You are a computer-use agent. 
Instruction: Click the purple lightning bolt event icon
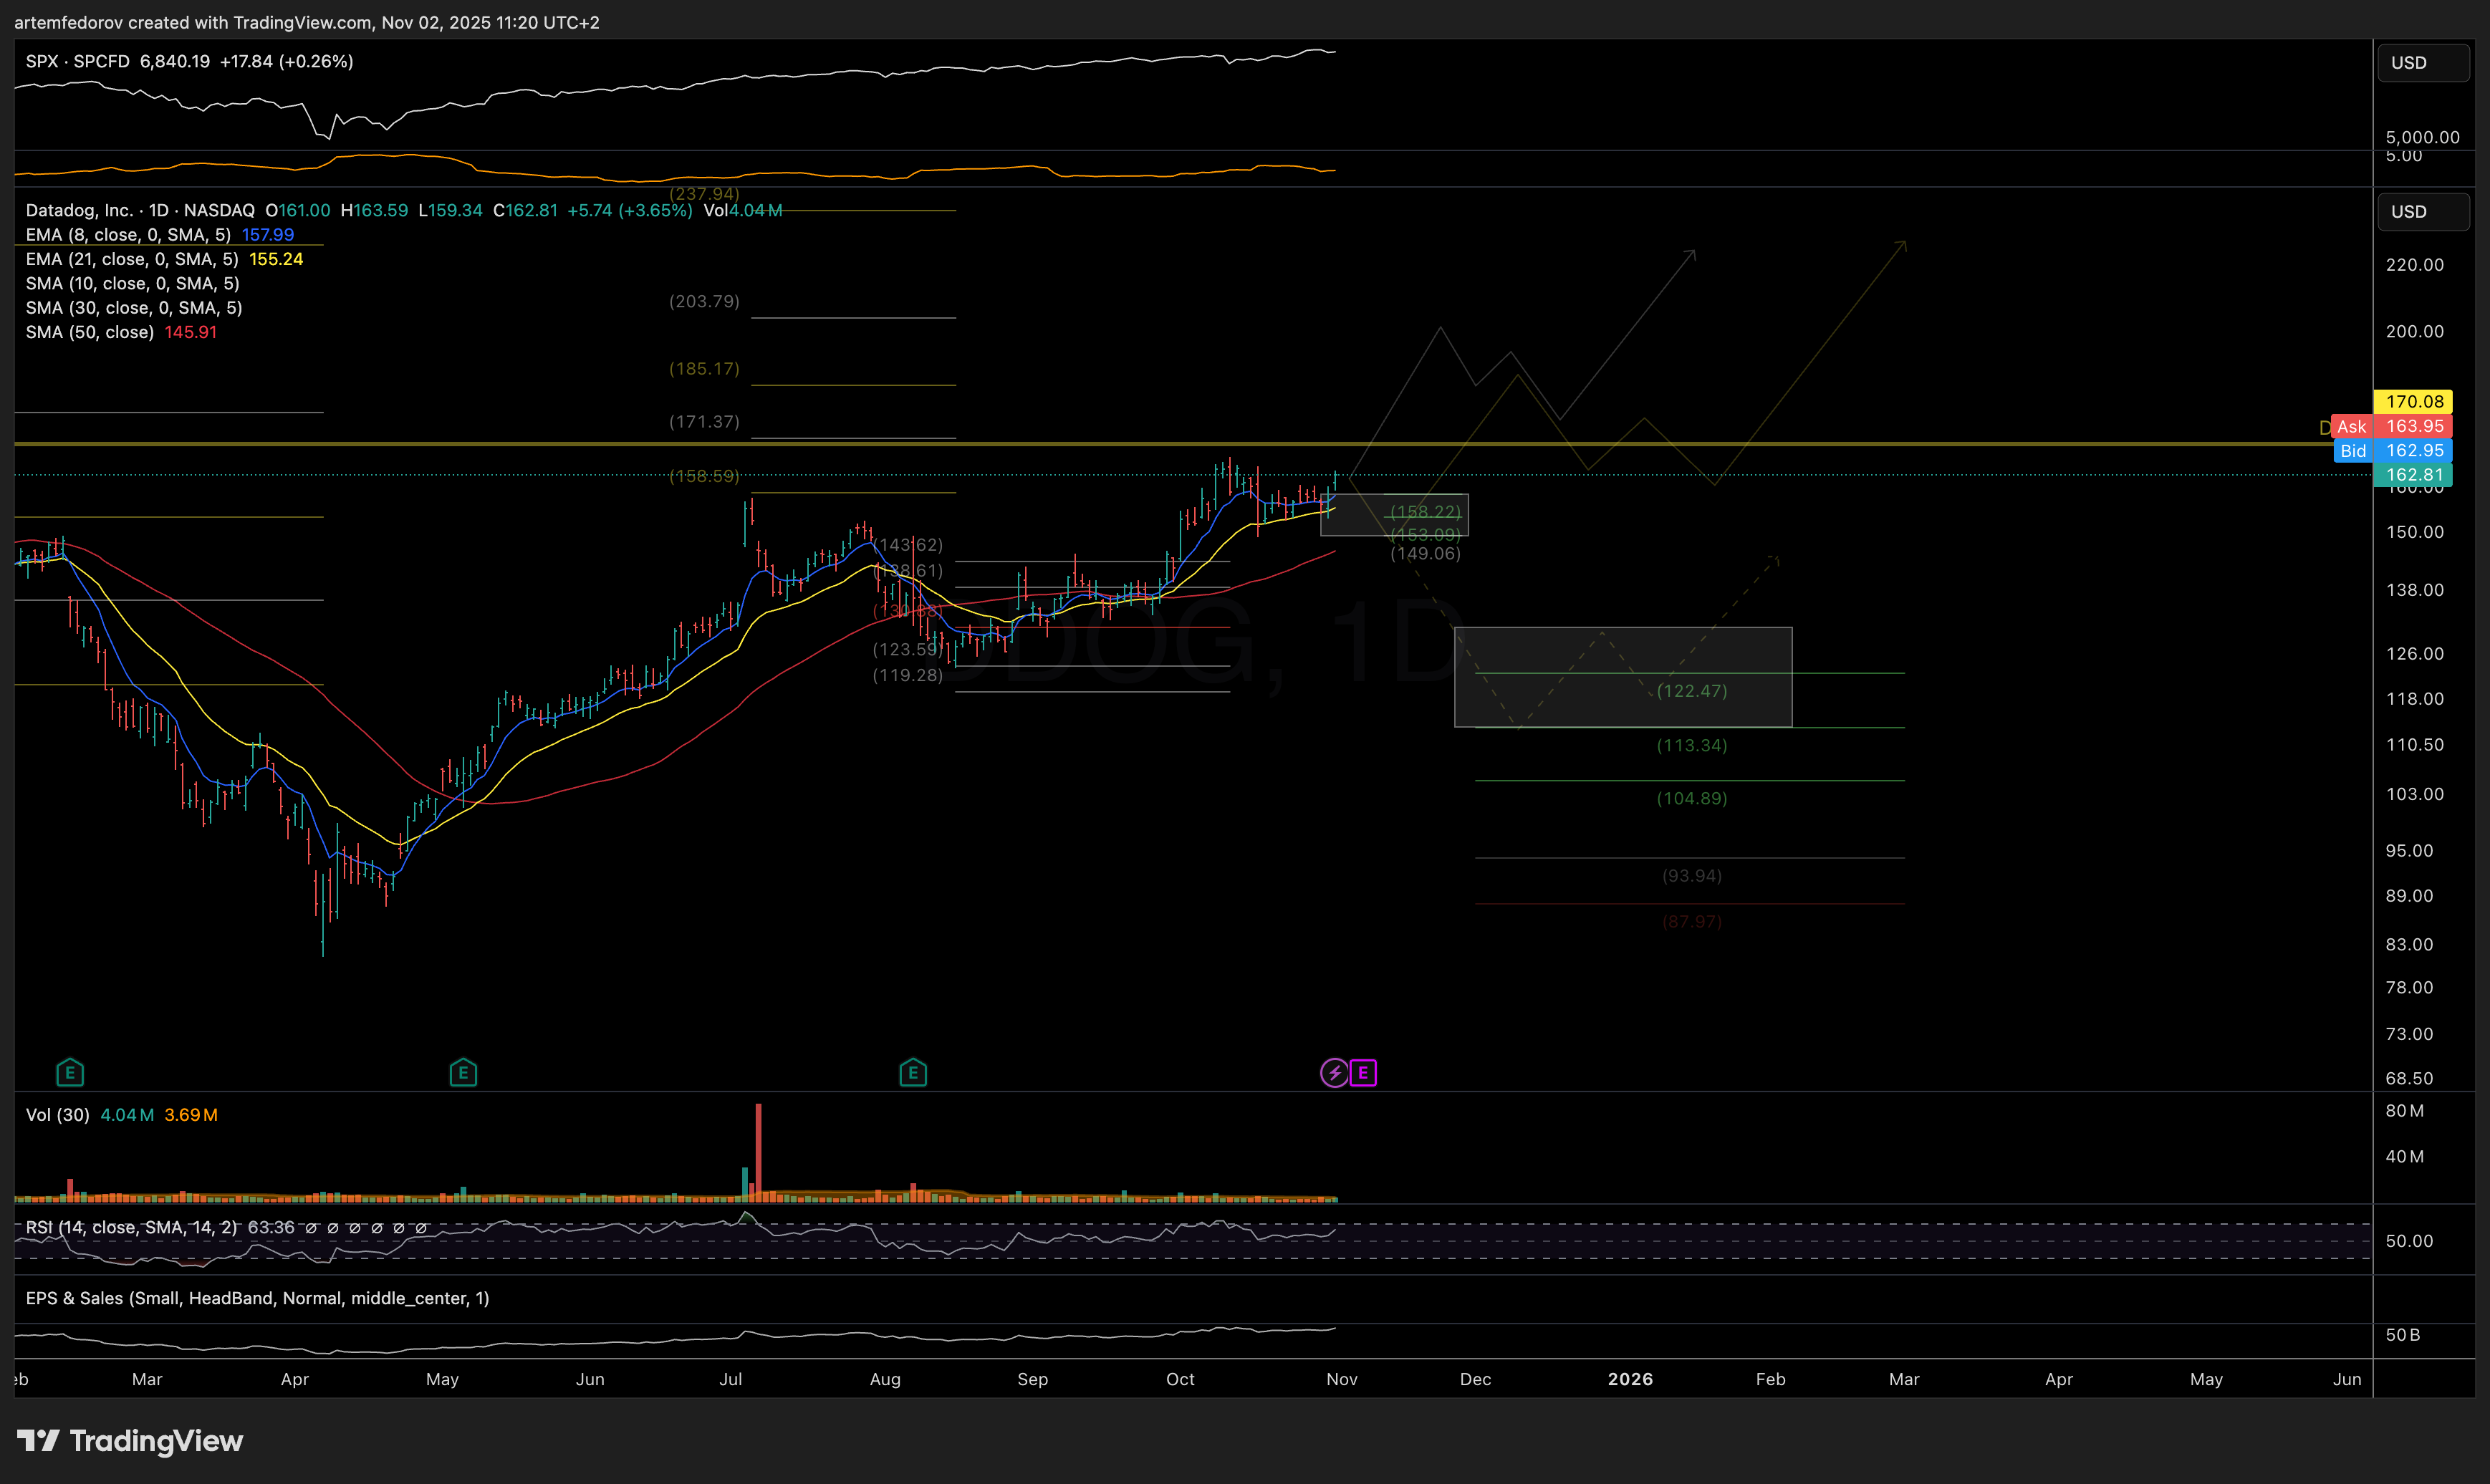click(1334, 1073)
